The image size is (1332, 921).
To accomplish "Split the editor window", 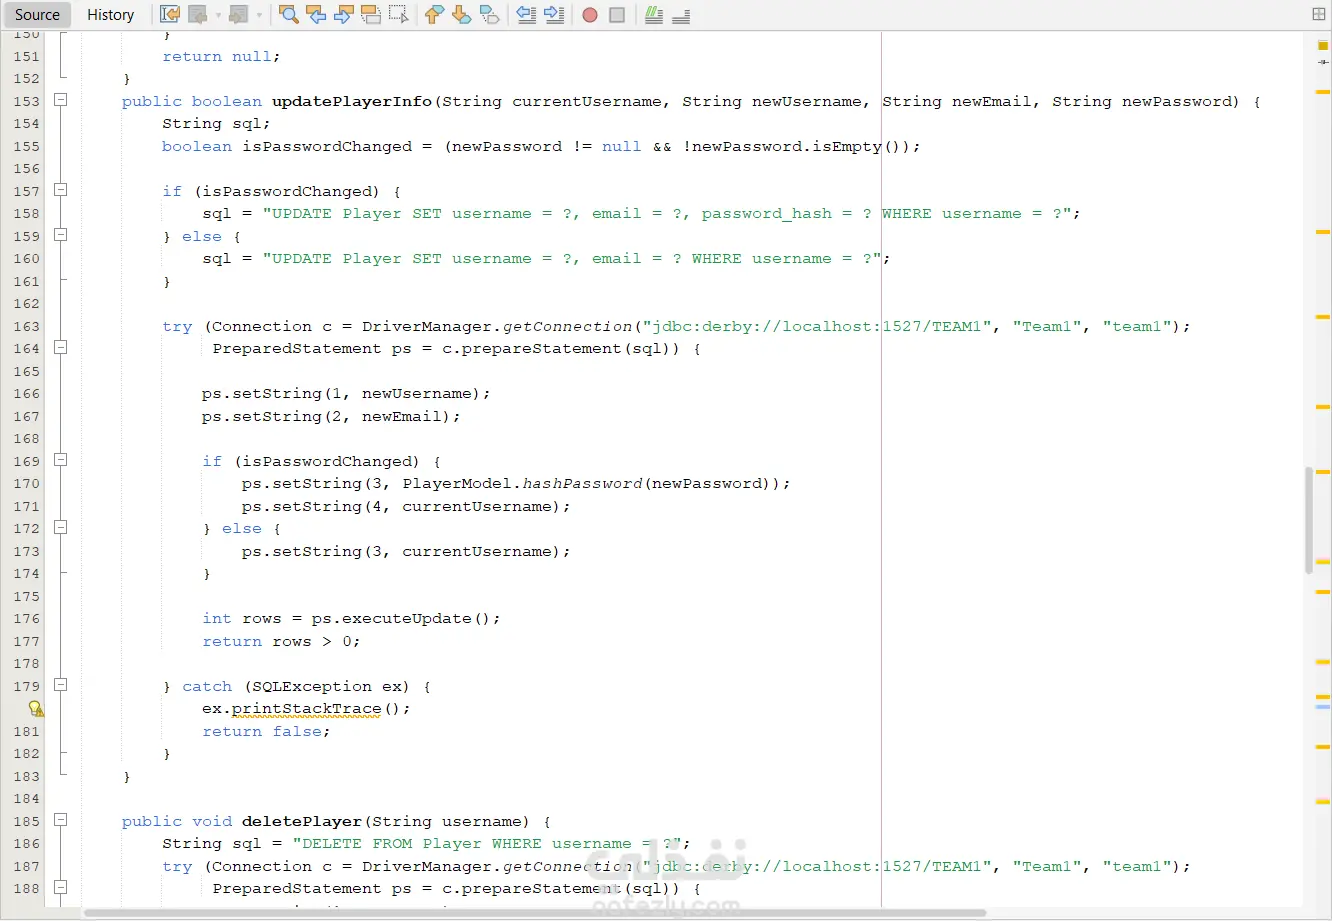I will [1318, 14].
